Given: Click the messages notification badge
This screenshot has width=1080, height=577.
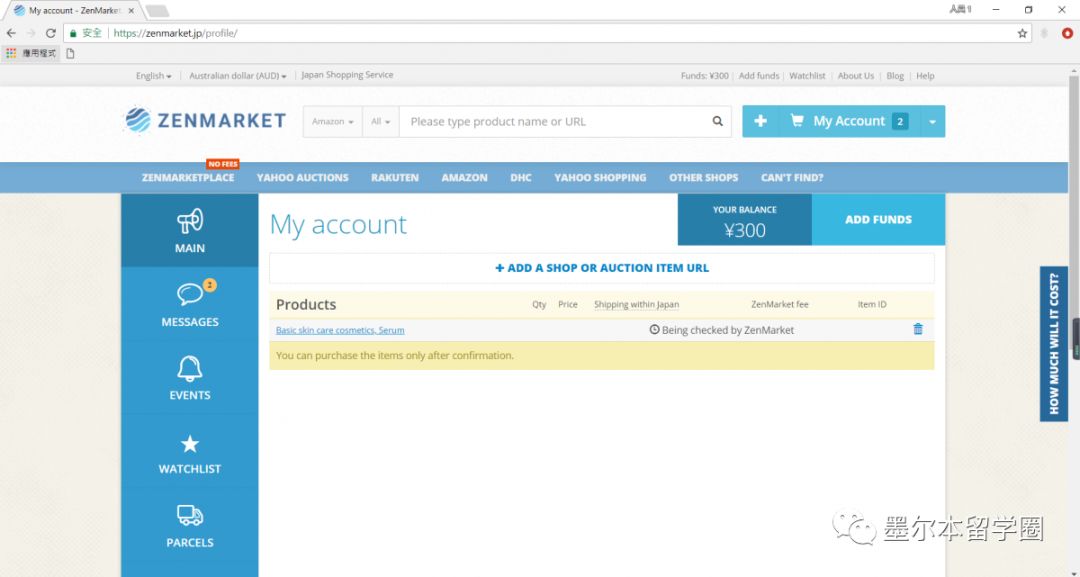Looking at the screenshot, I should pos(210,284).
